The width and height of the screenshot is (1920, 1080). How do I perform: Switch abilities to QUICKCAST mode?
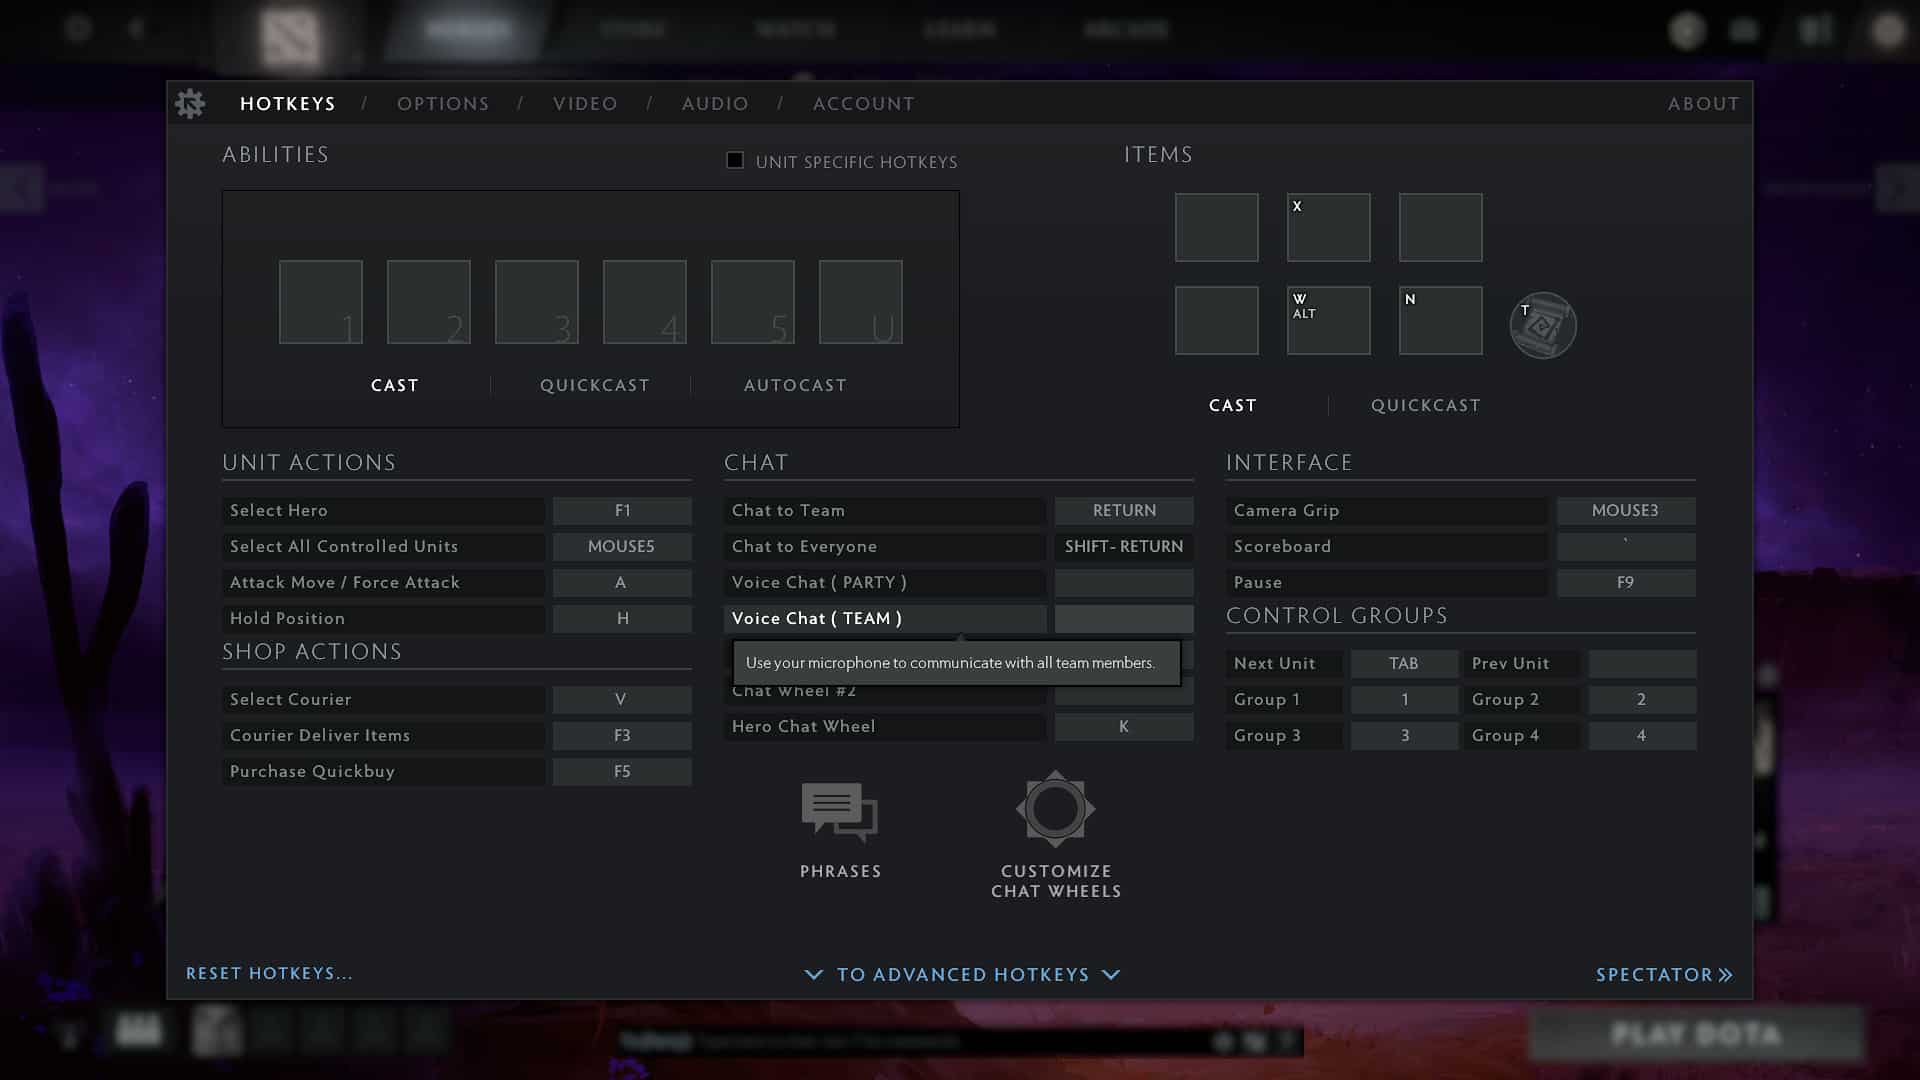(x=595, y=385)
